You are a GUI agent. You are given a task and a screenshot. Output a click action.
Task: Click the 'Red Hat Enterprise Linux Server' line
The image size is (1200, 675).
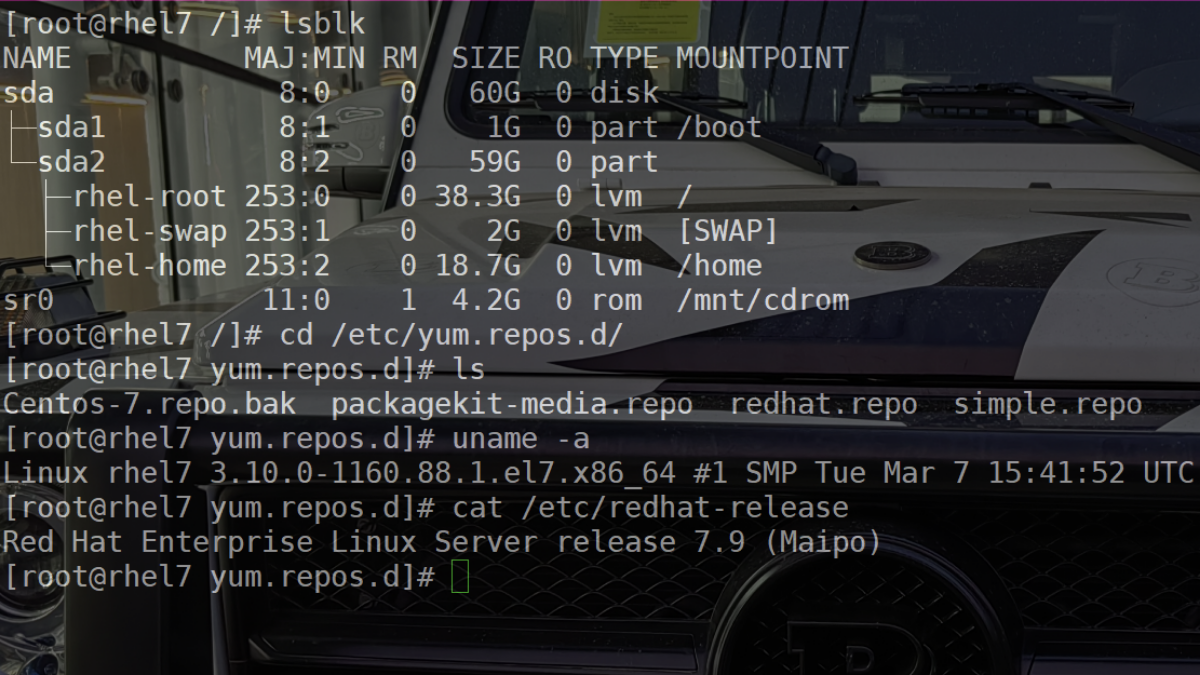(271, 542)
